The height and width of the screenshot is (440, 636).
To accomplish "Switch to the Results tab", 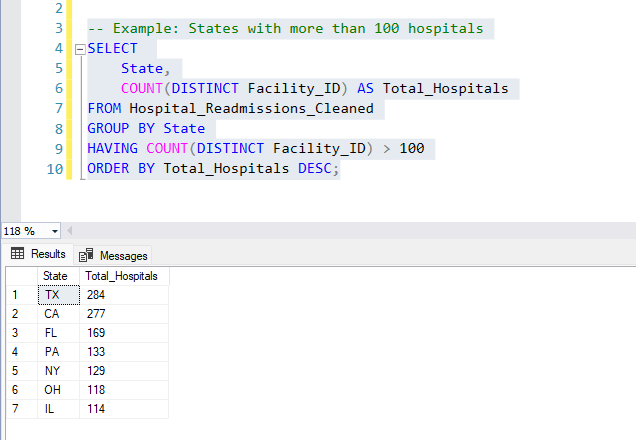I will [x=39, y=254].
